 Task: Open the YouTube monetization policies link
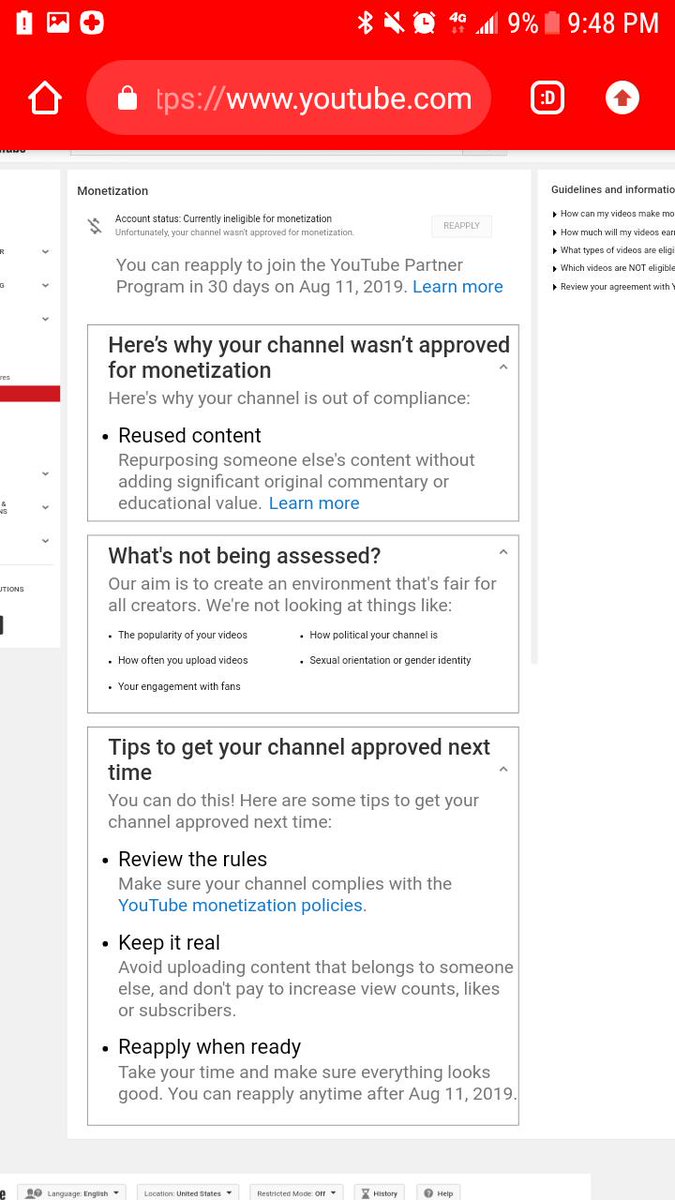(x=242, y=905)
